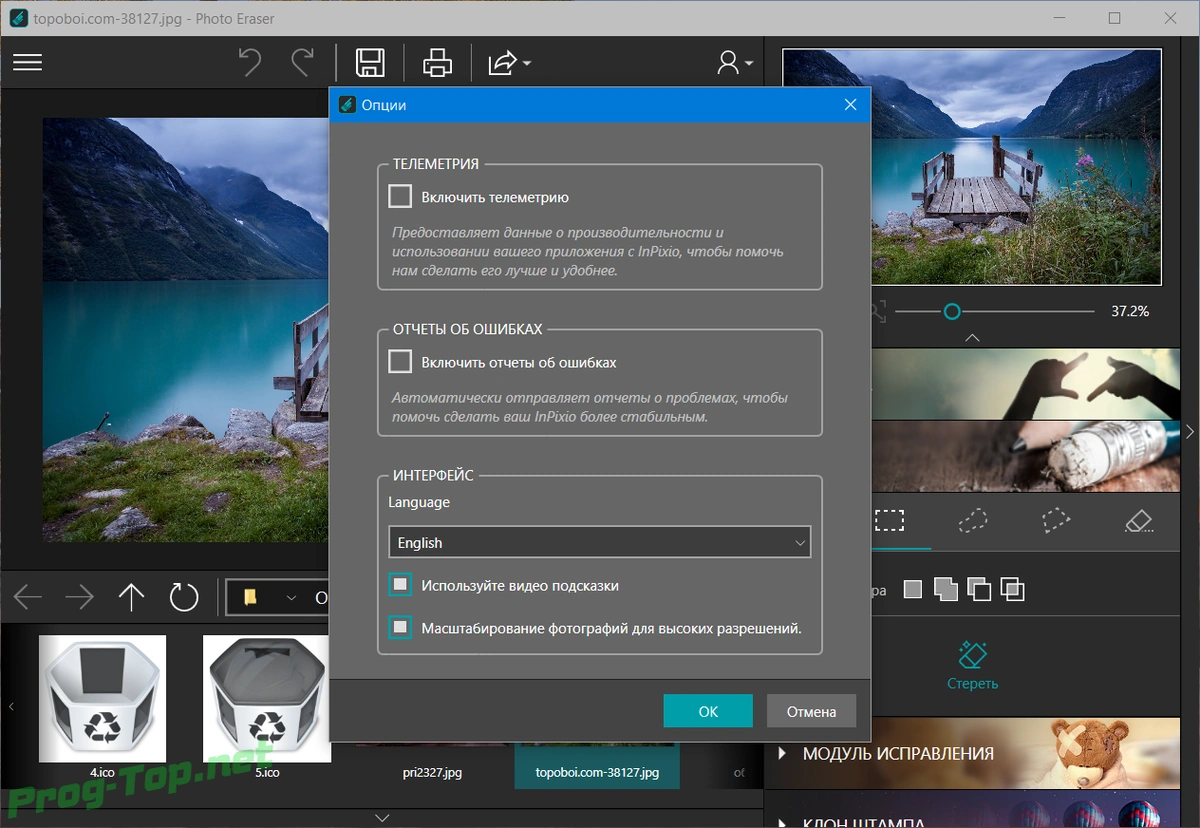Collapse file strip with bottom chevron
Viewport: 1200px width, 828px height.
point(382,818)
